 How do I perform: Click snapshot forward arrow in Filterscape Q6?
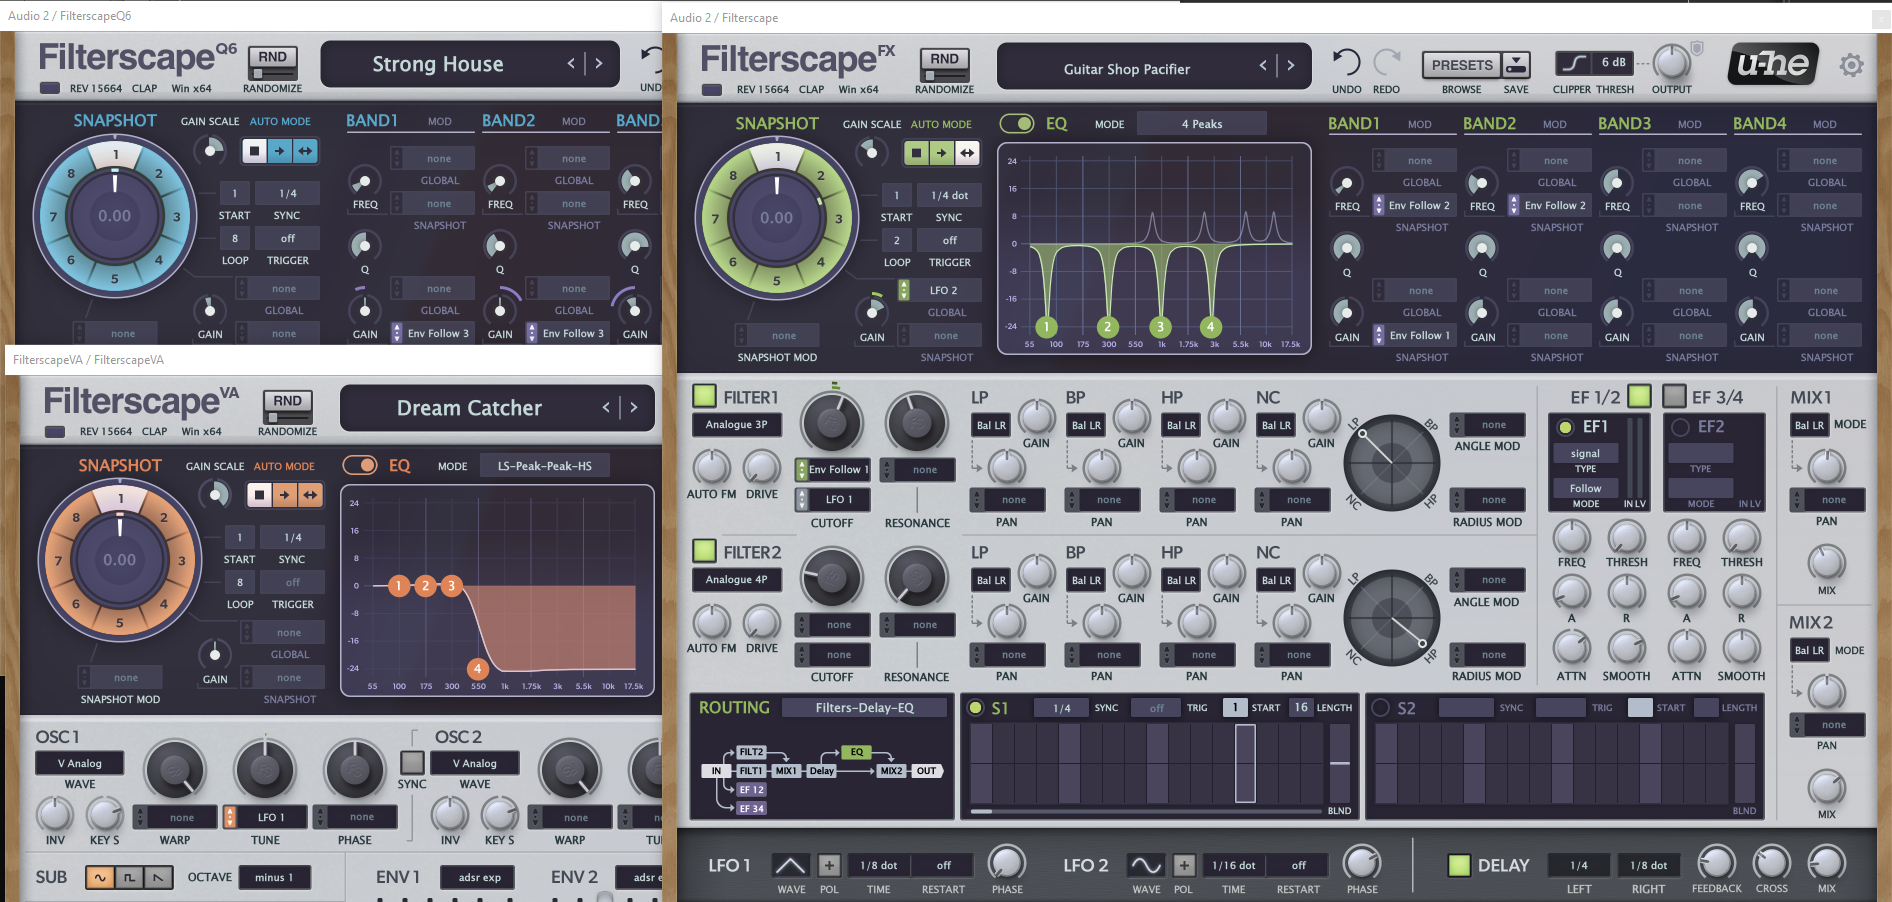[279, 151]
